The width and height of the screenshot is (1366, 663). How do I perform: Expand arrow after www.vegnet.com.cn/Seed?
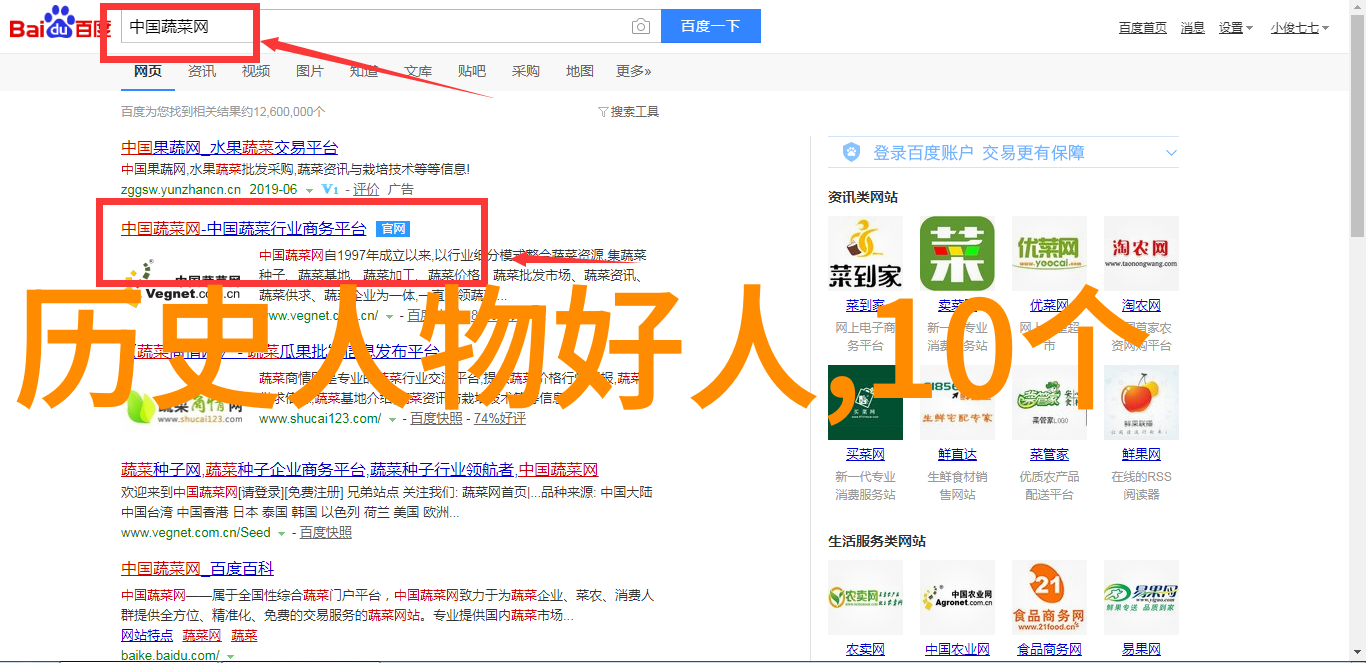coord(282,534)
